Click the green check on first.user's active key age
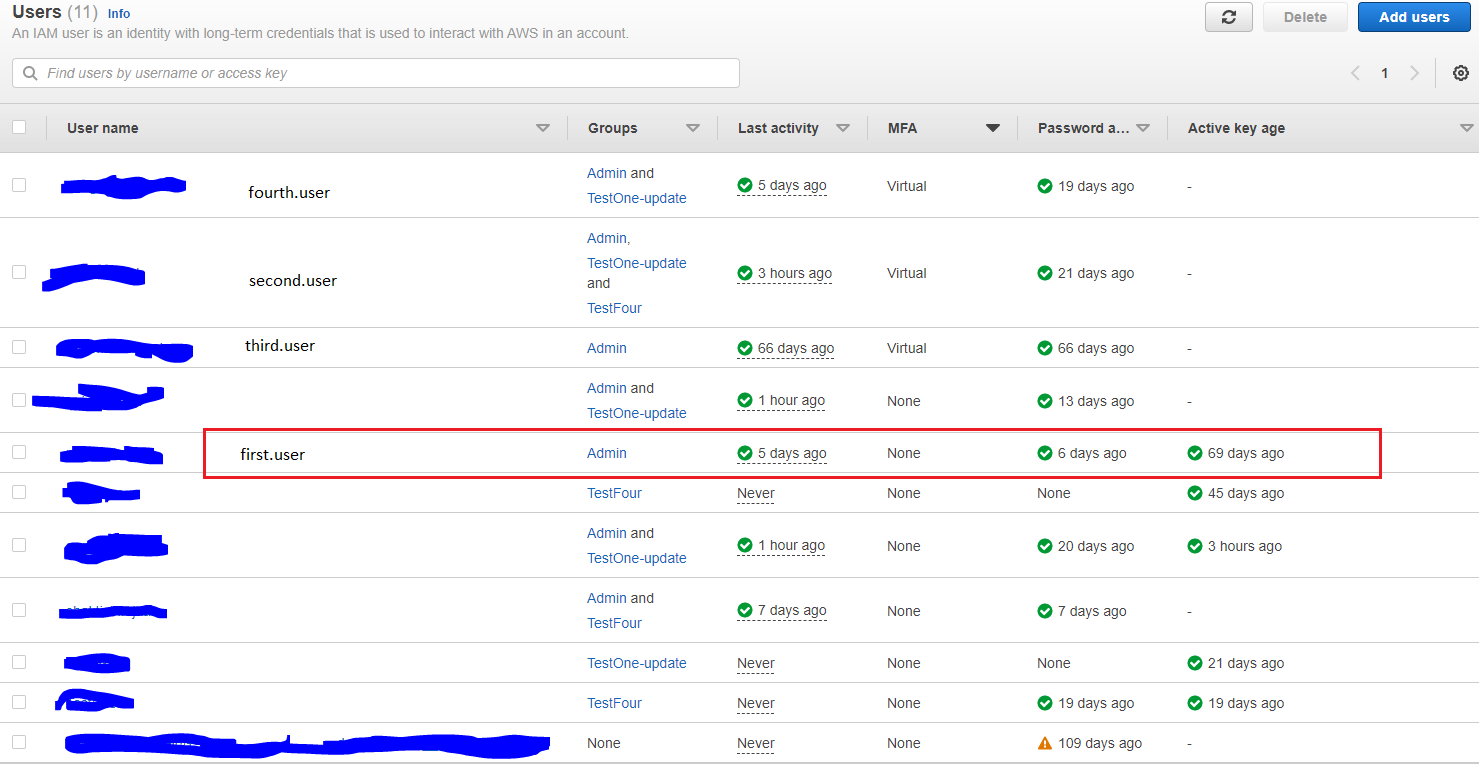Image resolution: width=1479 pixels, height=769 pixels. [1194, 452]
